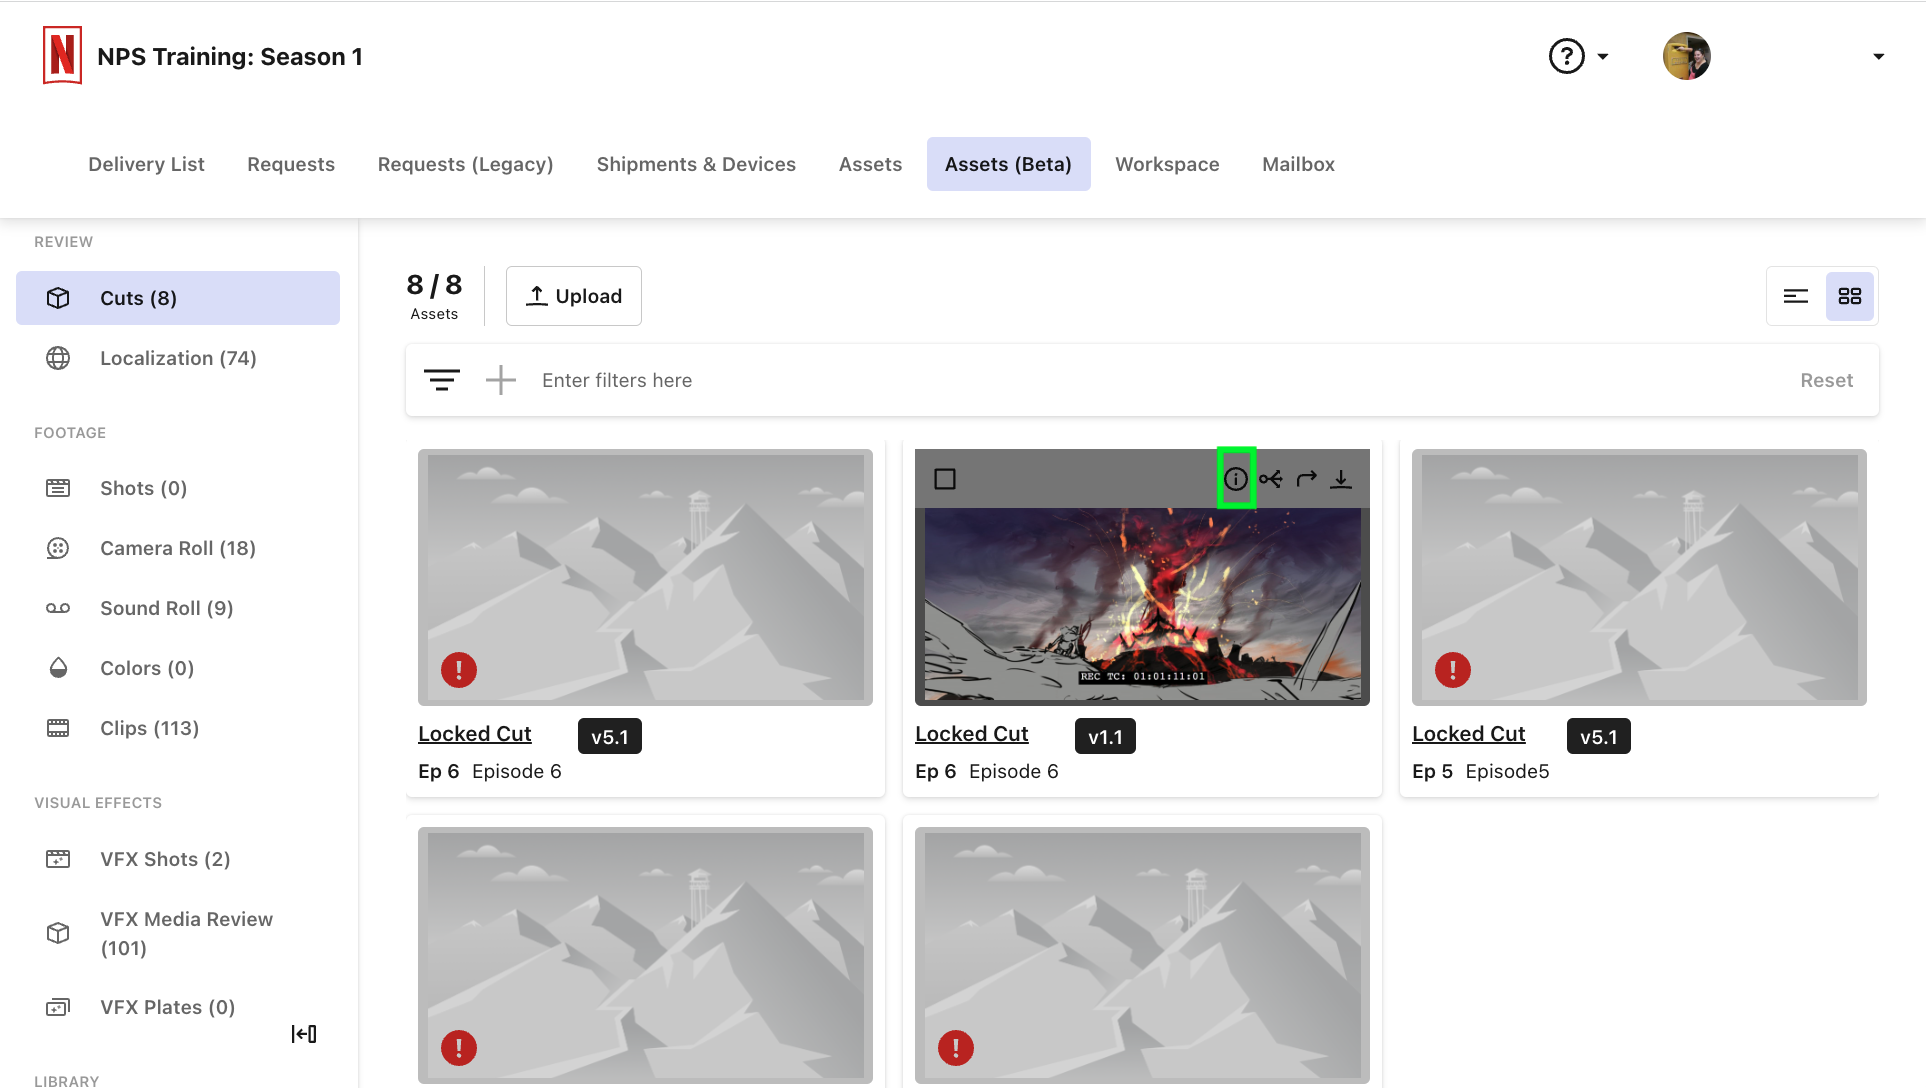Click the share nodes icon on v1.1 cut

pos(1271,479)
